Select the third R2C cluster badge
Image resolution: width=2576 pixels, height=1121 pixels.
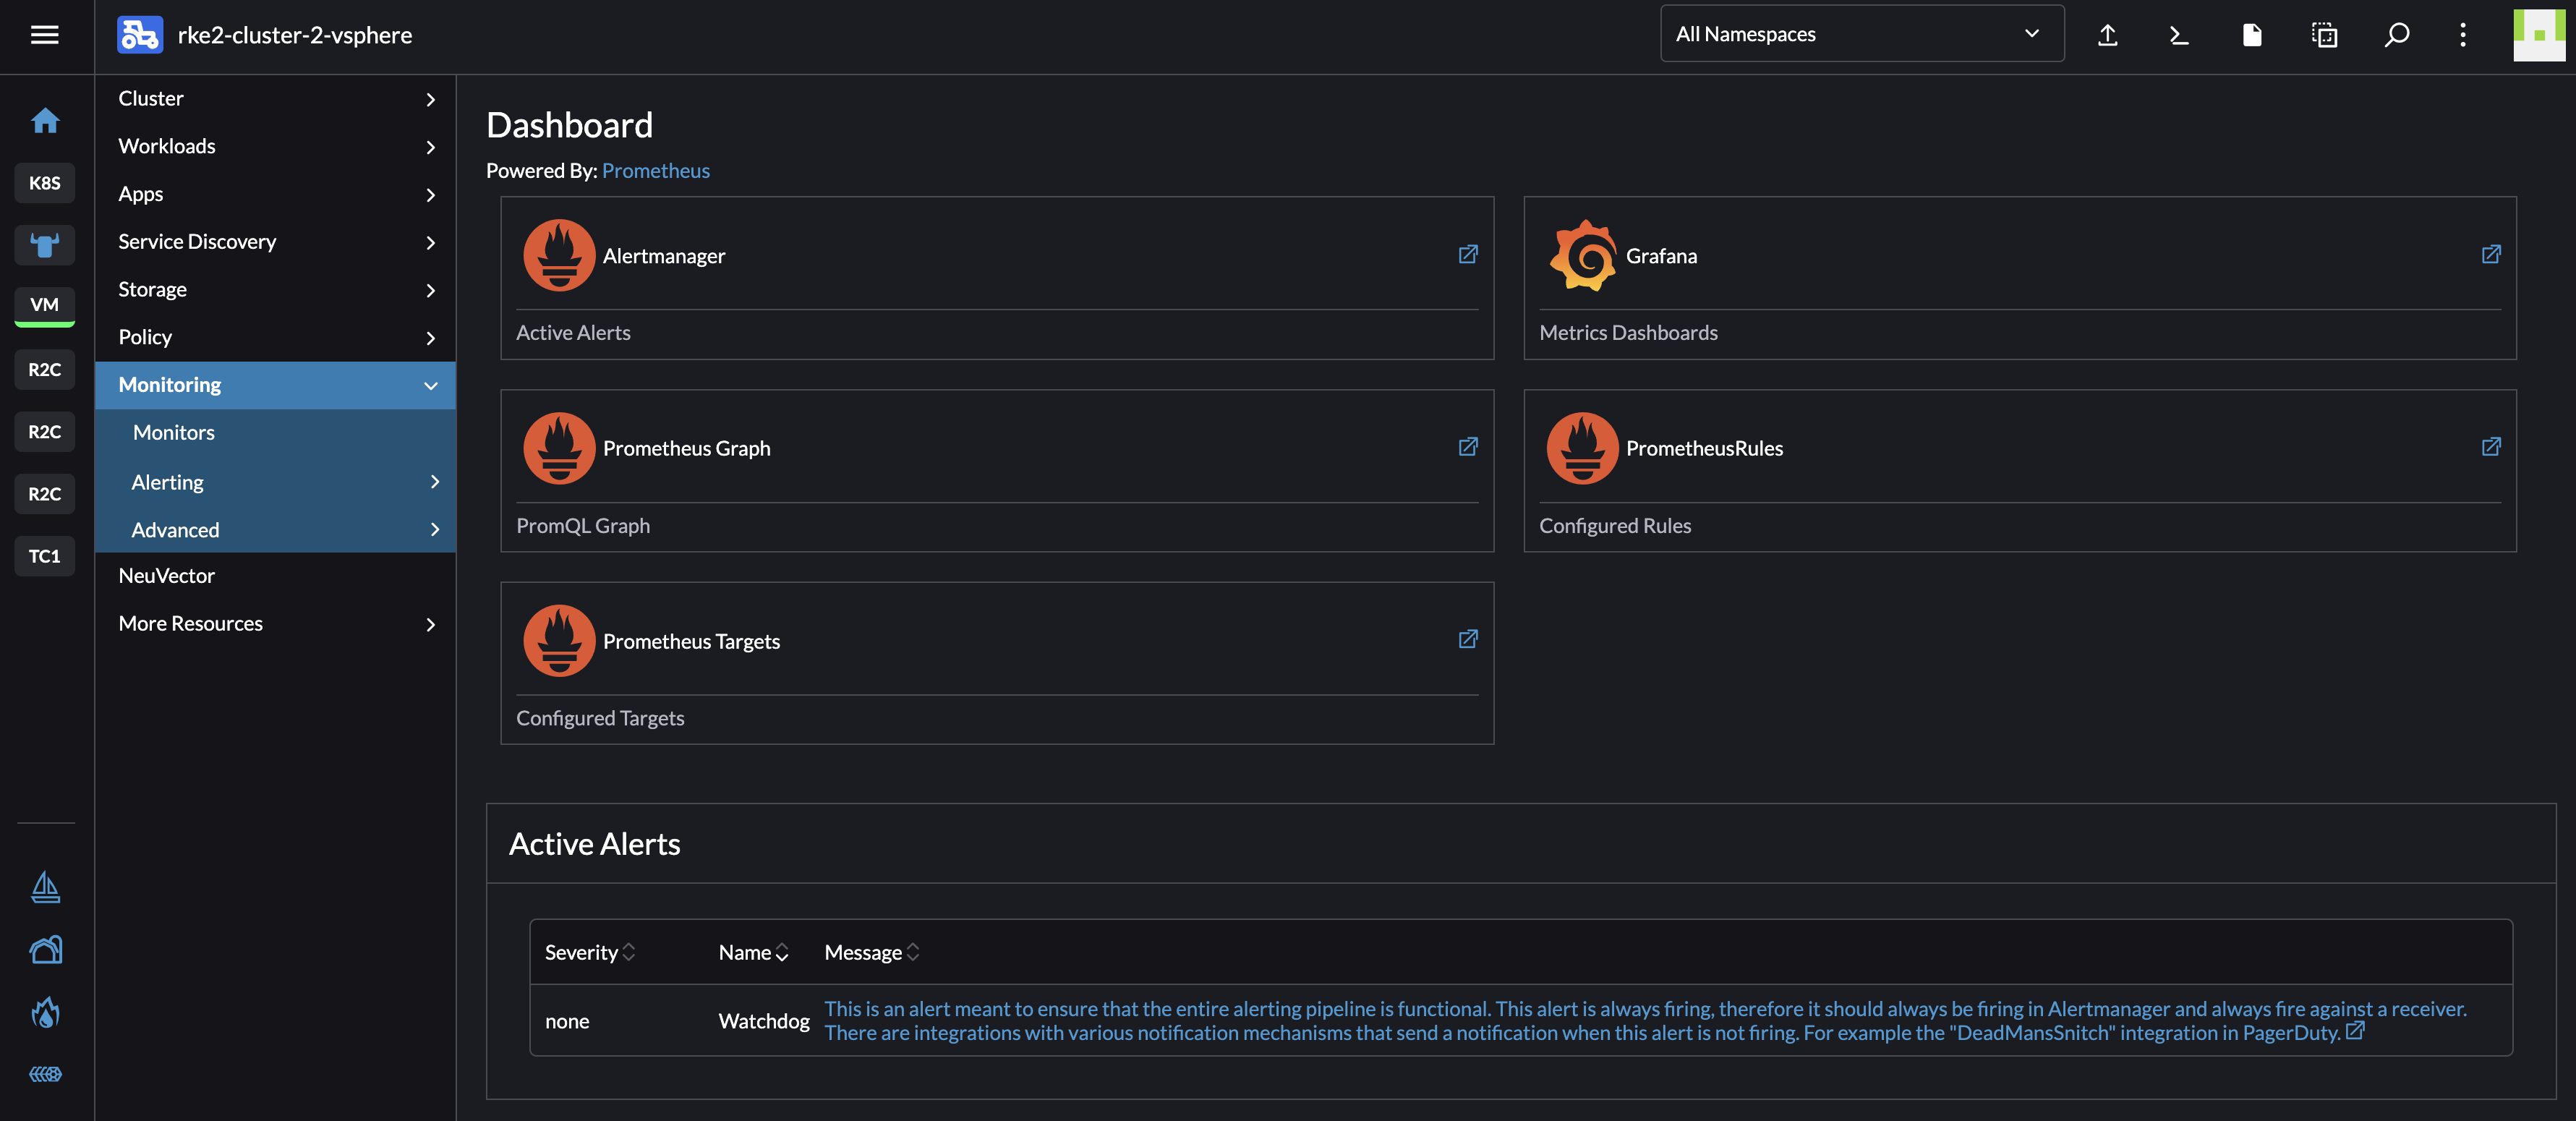[x=45, y=494]
